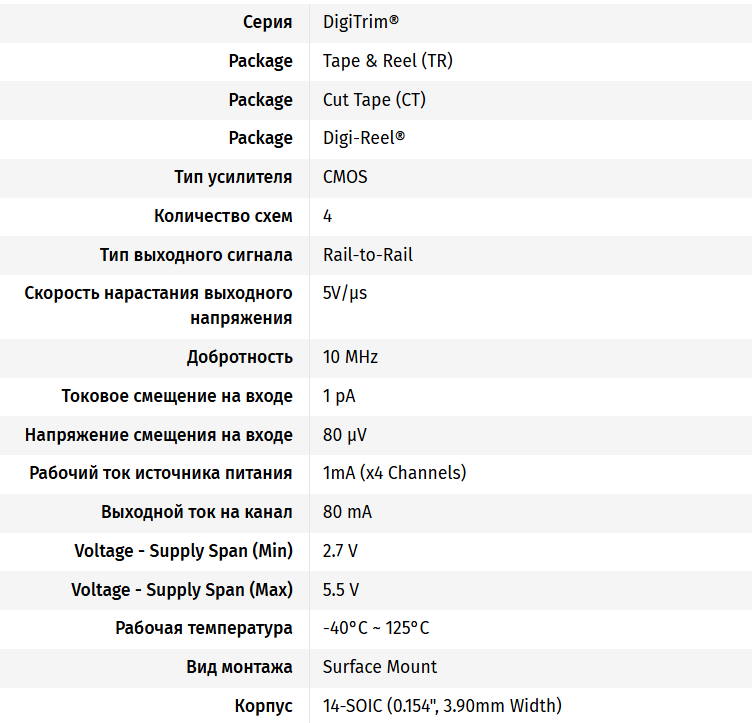Viewport: 752px width, 723px height.
Task: Select the Tape & Reel (TR) package value
Action: click(387, 61)
